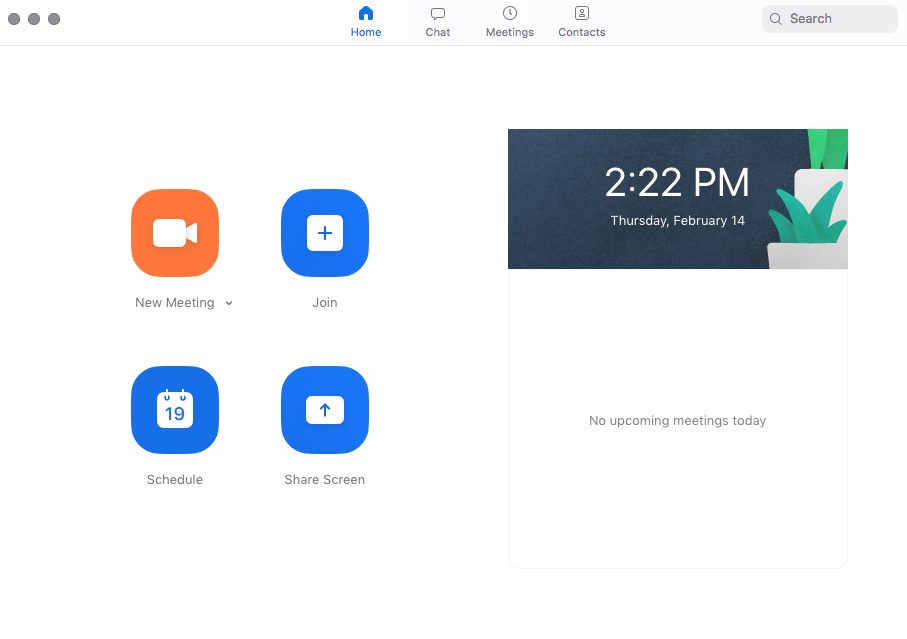Click the 'New Meeting' text label
The width and height of the screenshot is (907, 639).
click(175, 303)
